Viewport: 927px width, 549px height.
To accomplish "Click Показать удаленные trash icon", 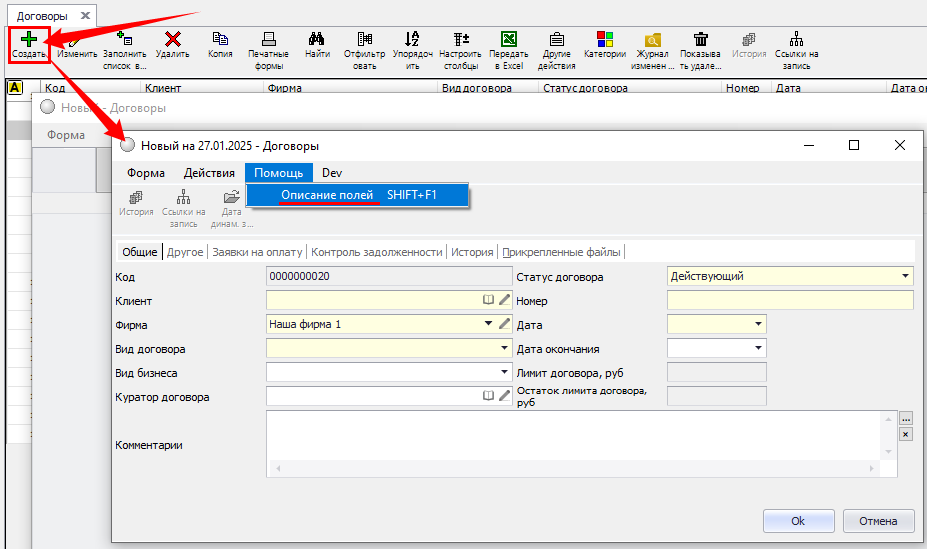I will click(x=701, y=39).
